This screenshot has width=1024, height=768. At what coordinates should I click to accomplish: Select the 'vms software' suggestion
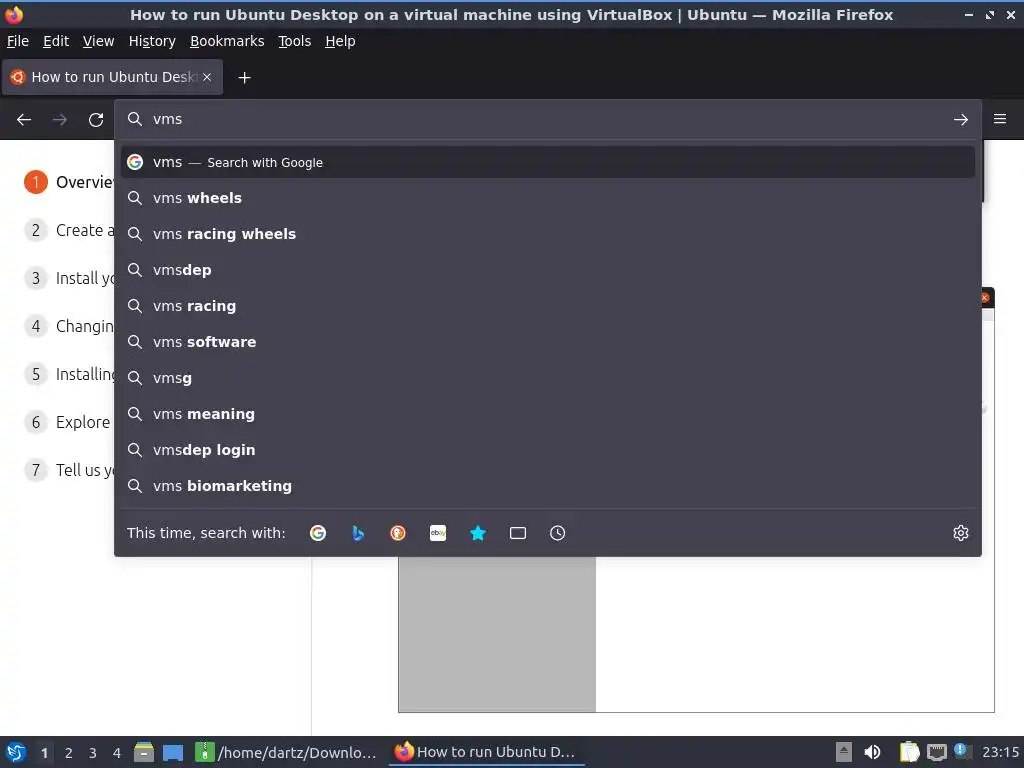pos(548,342)
